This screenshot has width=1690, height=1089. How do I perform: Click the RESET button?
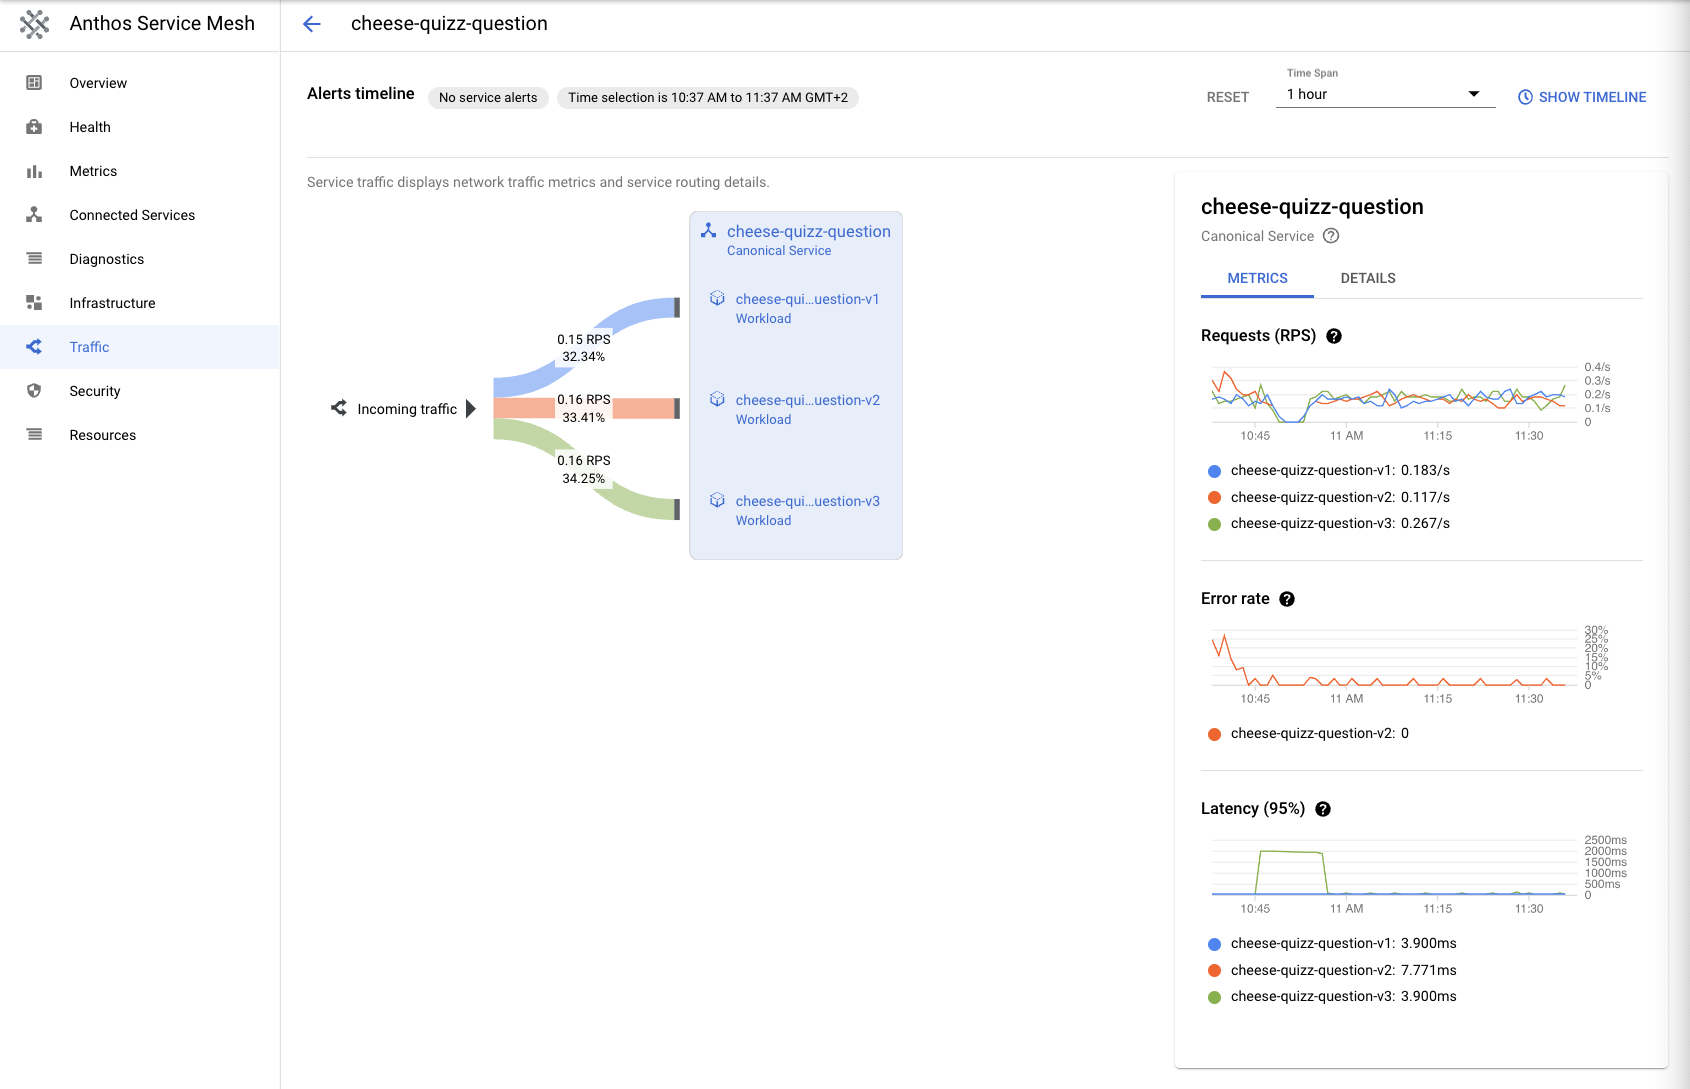1228,97
